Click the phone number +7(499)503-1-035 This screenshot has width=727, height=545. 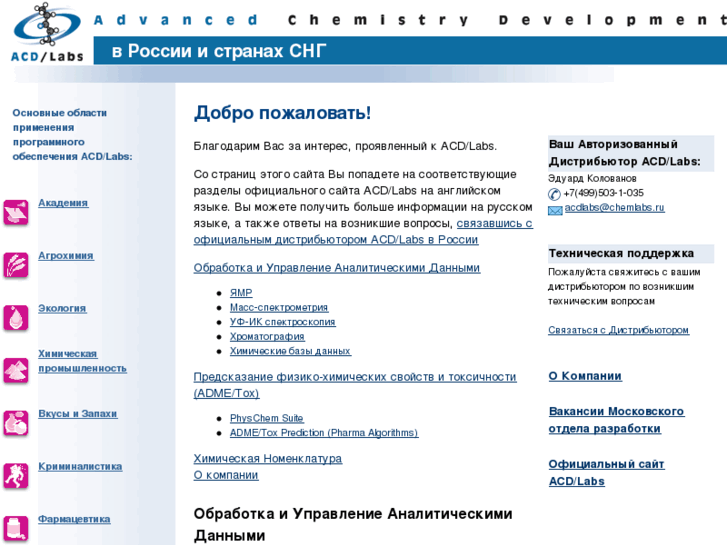tap(603, 193)
